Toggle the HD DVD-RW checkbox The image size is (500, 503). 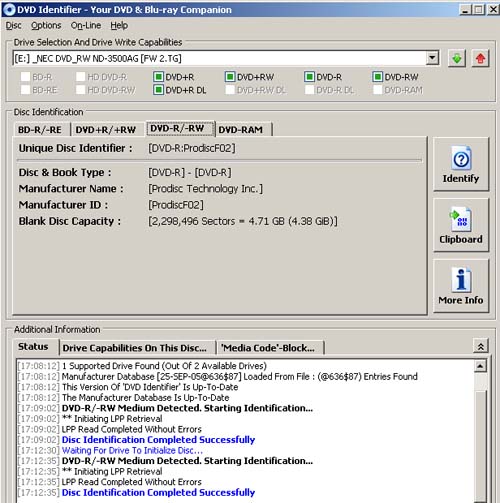click(x=80, y=90)
